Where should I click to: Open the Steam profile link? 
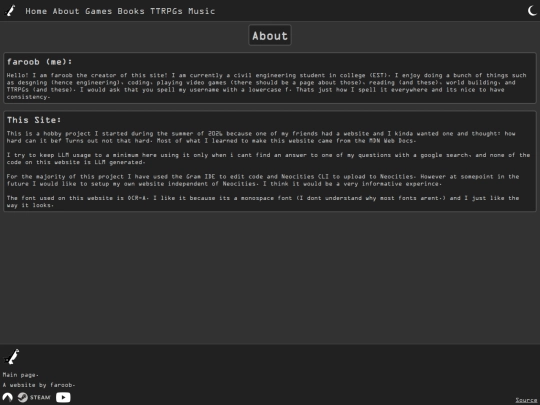pos(34,397)
